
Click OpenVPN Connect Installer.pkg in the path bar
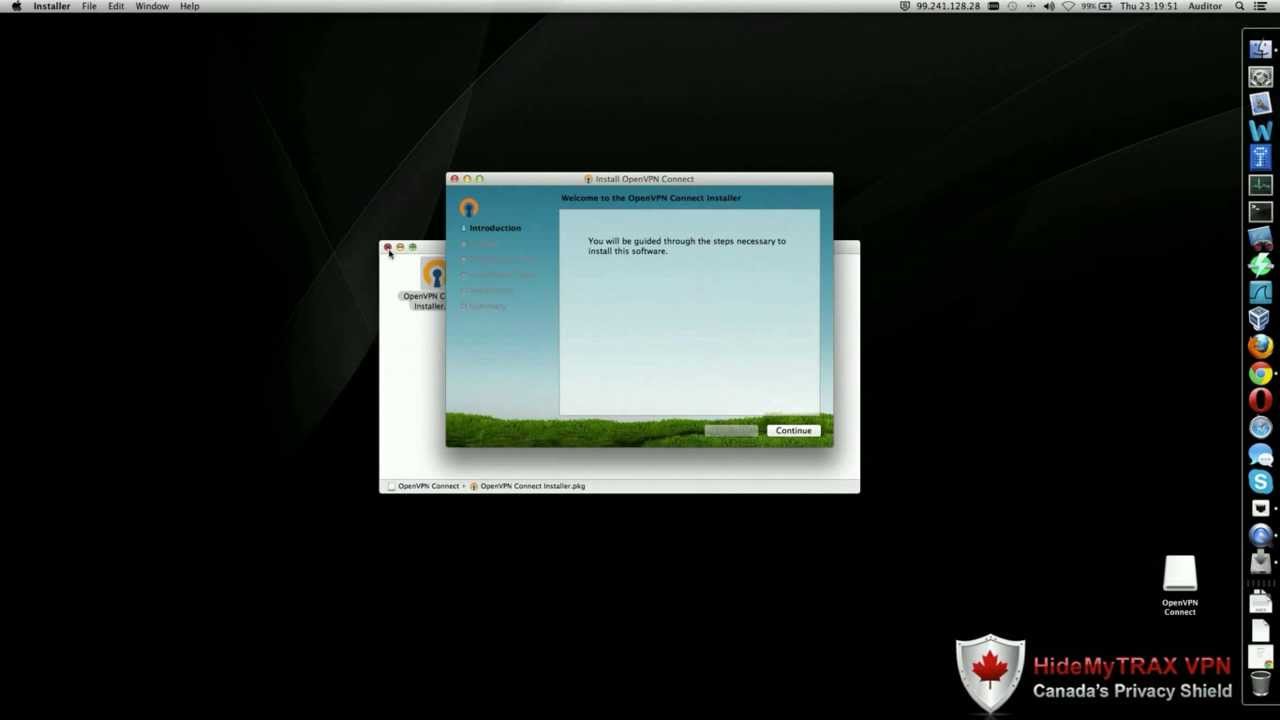(x=527, y=486)
